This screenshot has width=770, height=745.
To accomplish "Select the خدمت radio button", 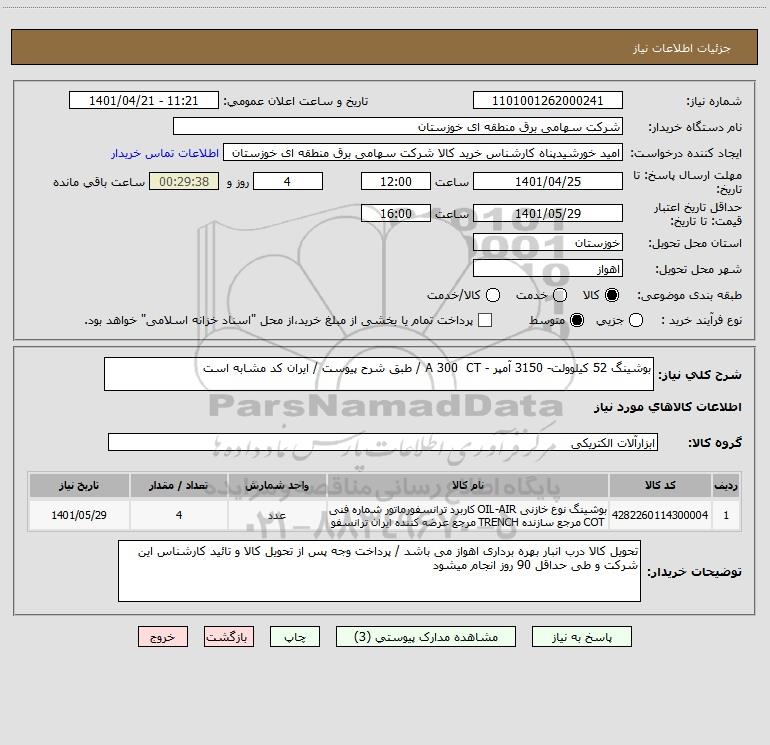I will point(560,295).
